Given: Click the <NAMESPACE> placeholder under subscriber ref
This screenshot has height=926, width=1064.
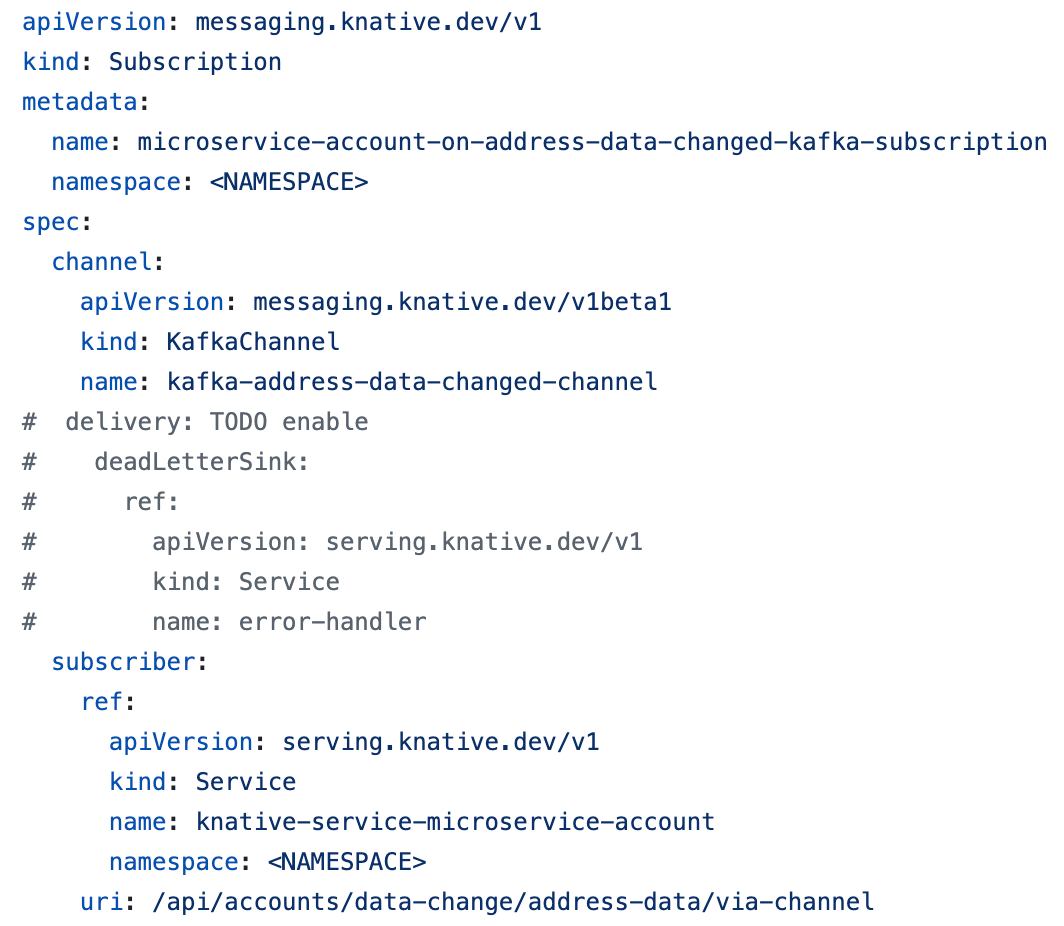Looking at the screenshot, I should (x=347, y=862).
